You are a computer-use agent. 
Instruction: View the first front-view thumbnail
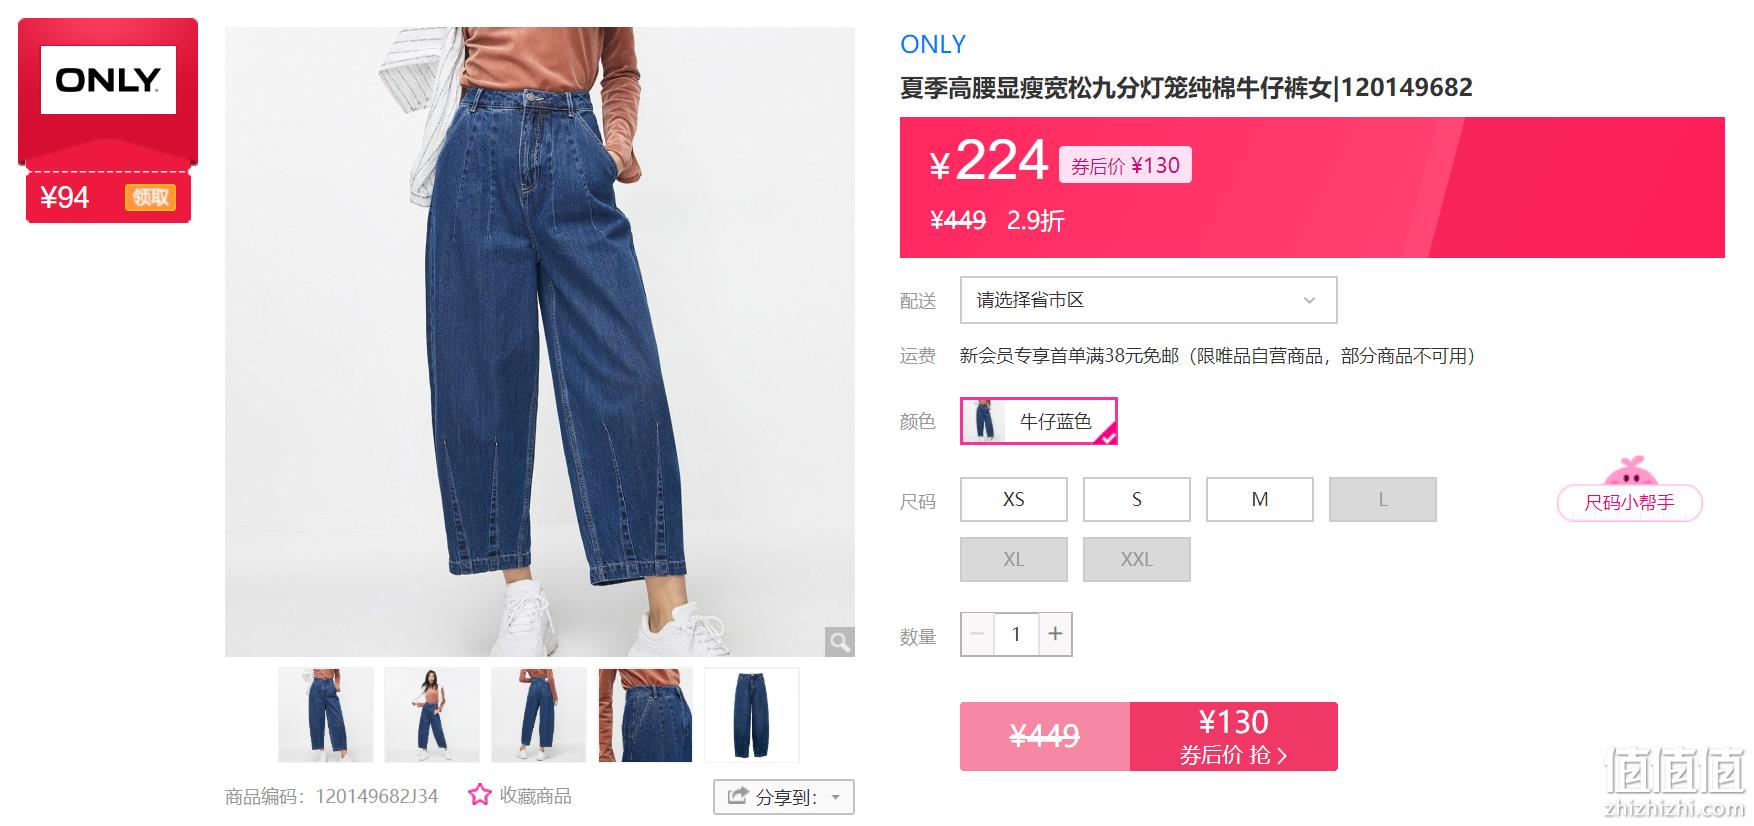pyautogui.click(x=326, y=715)
